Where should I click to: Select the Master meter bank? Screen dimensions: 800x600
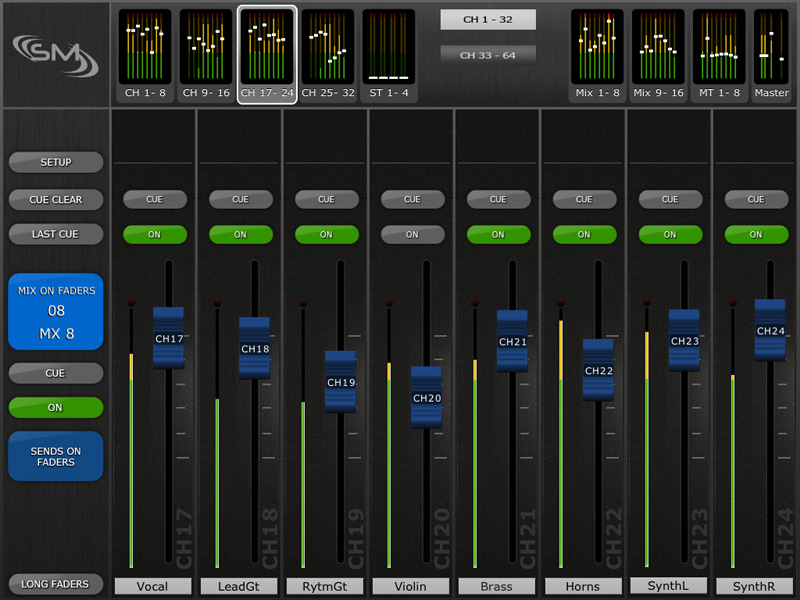(x=771, y=52)
